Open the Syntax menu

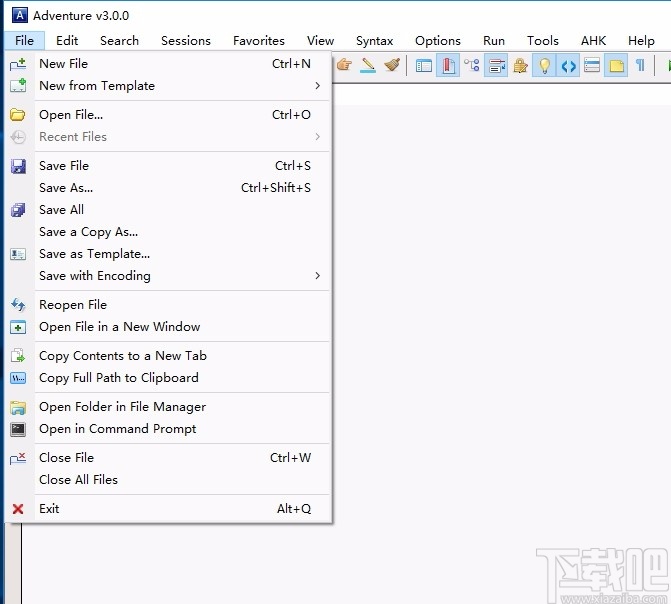pos(374,41)
